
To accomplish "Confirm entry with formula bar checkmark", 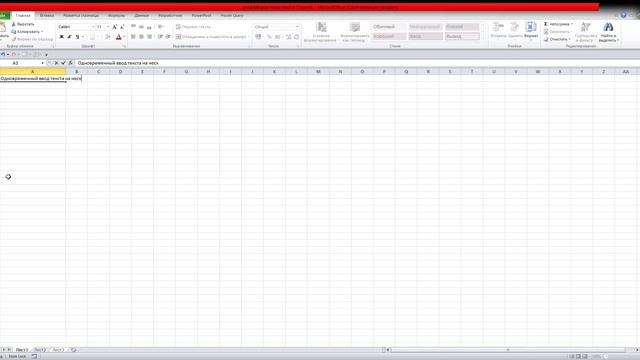I will [63, 63].
